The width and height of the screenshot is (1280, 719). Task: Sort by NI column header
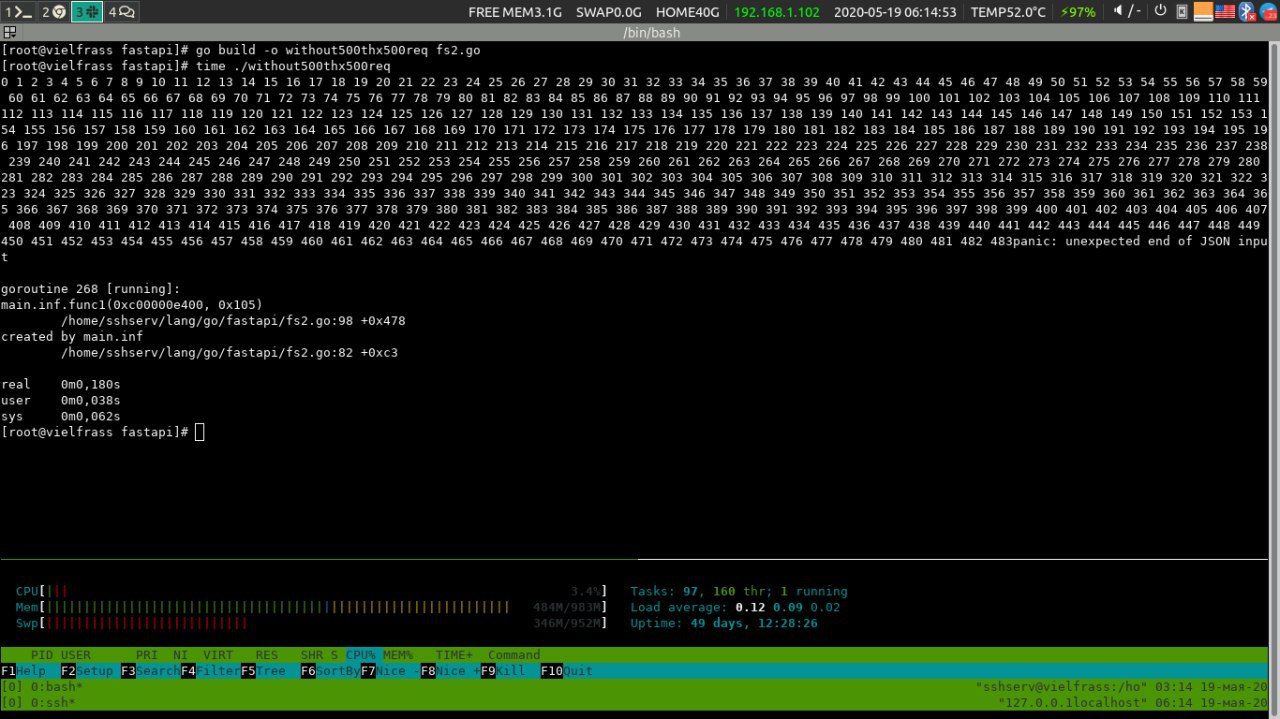(180, 655)
